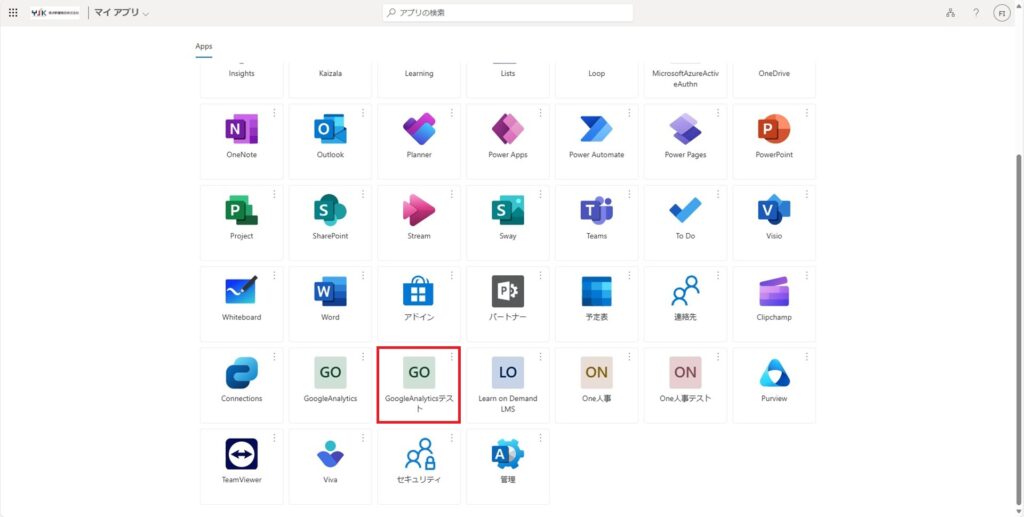Open the OneDrive app tile
The width and height of the screenshot is (1024, 517).
click(x=775, y=80)
